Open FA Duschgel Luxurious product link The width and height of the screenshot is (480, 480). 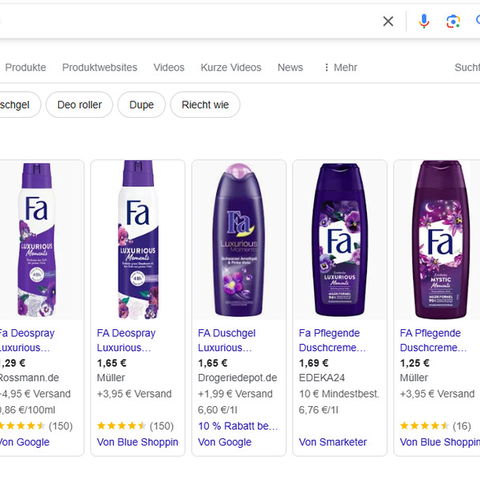click(227, 340)
